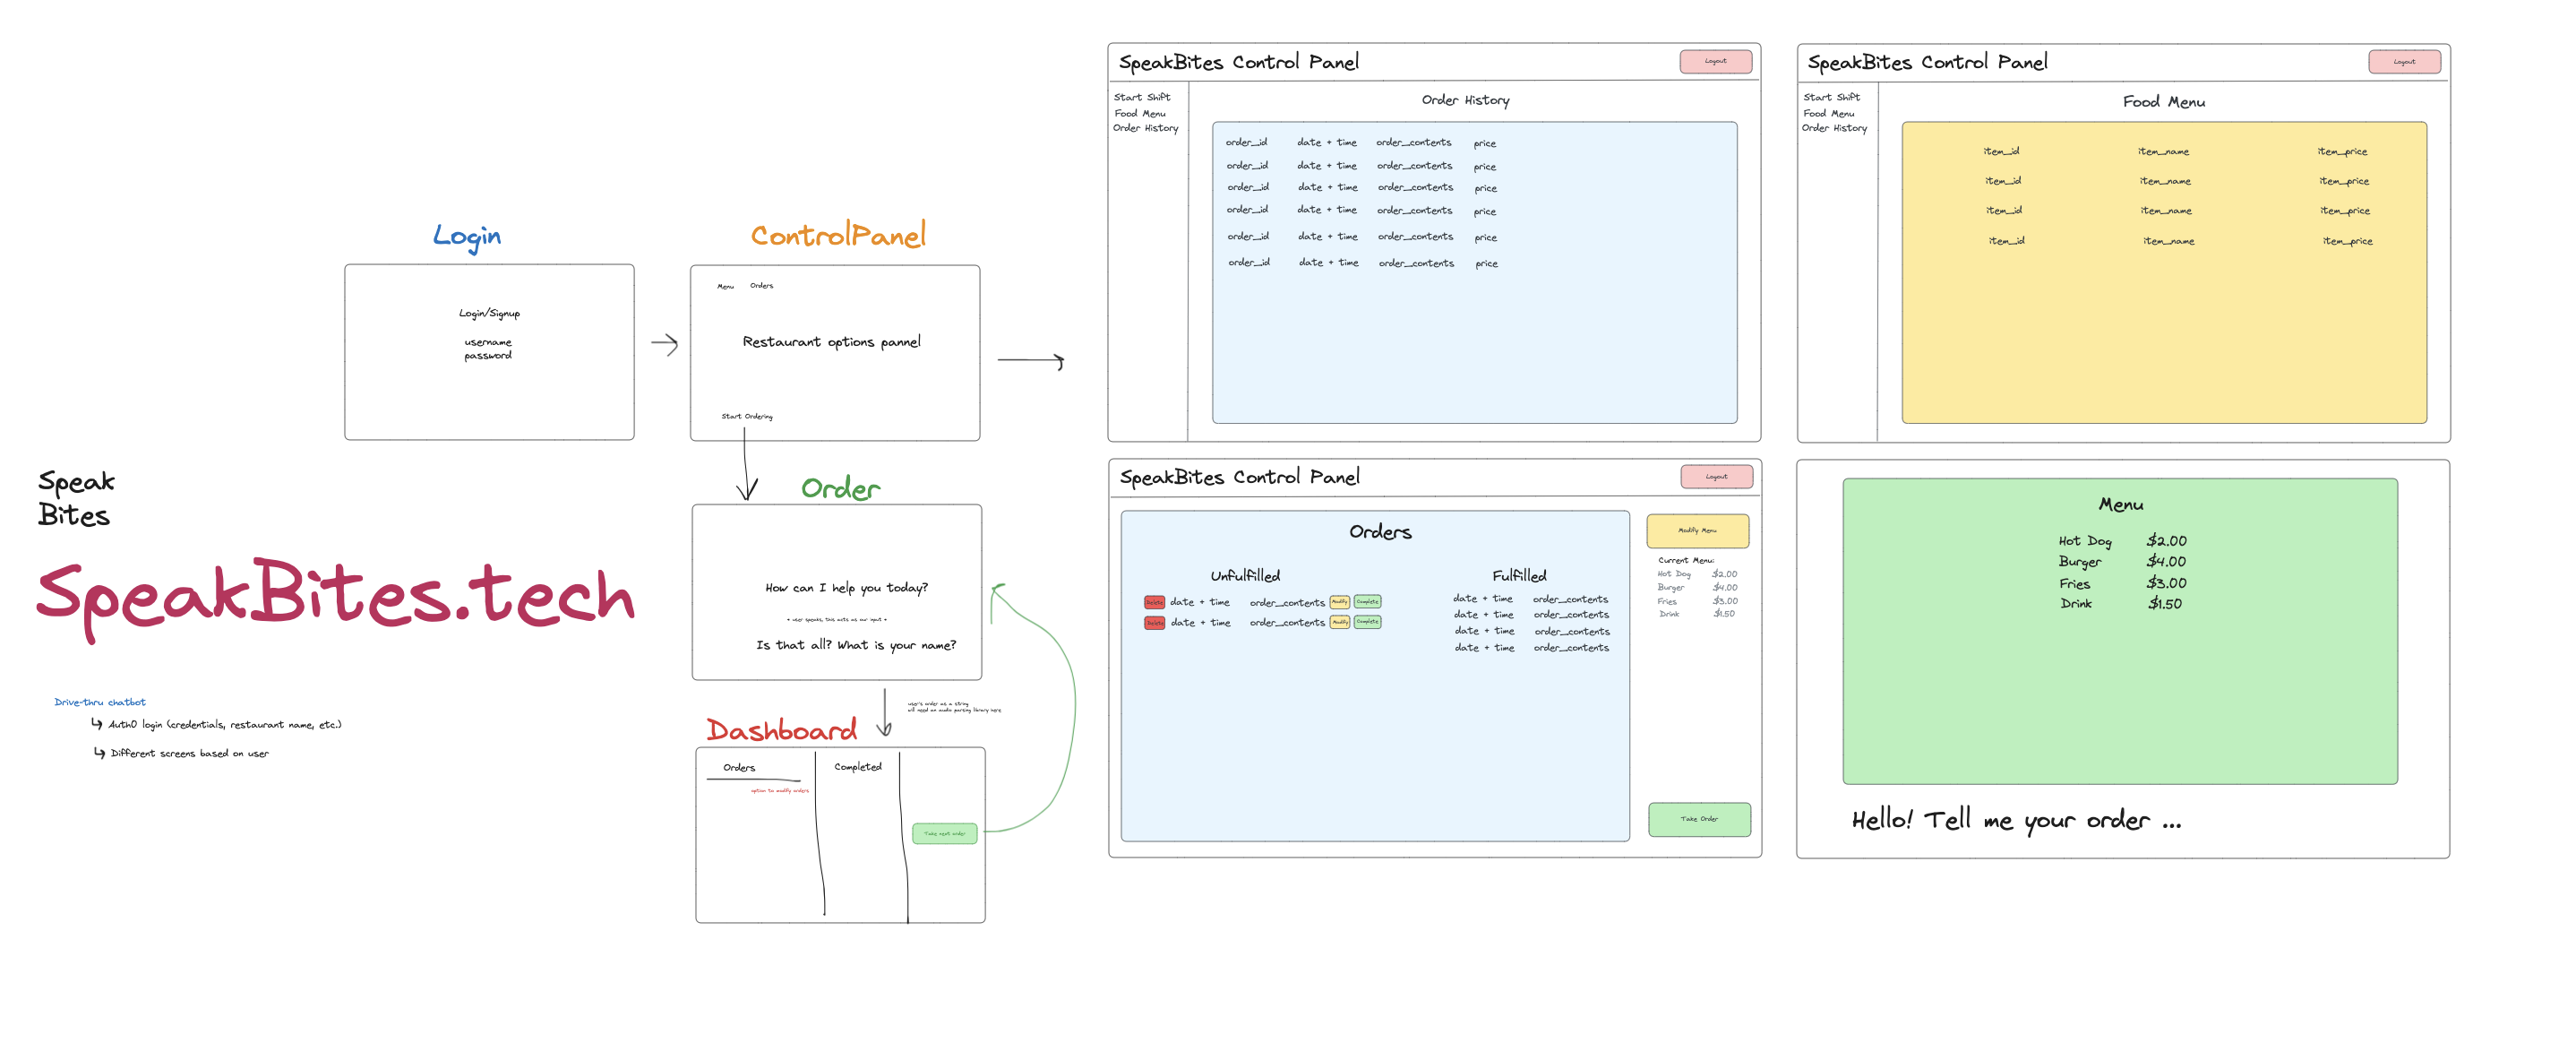This screenshot has width=2576, height=1043.
Task: Open Start Shift in the Order History sidebar
Action: [1141, 97]
